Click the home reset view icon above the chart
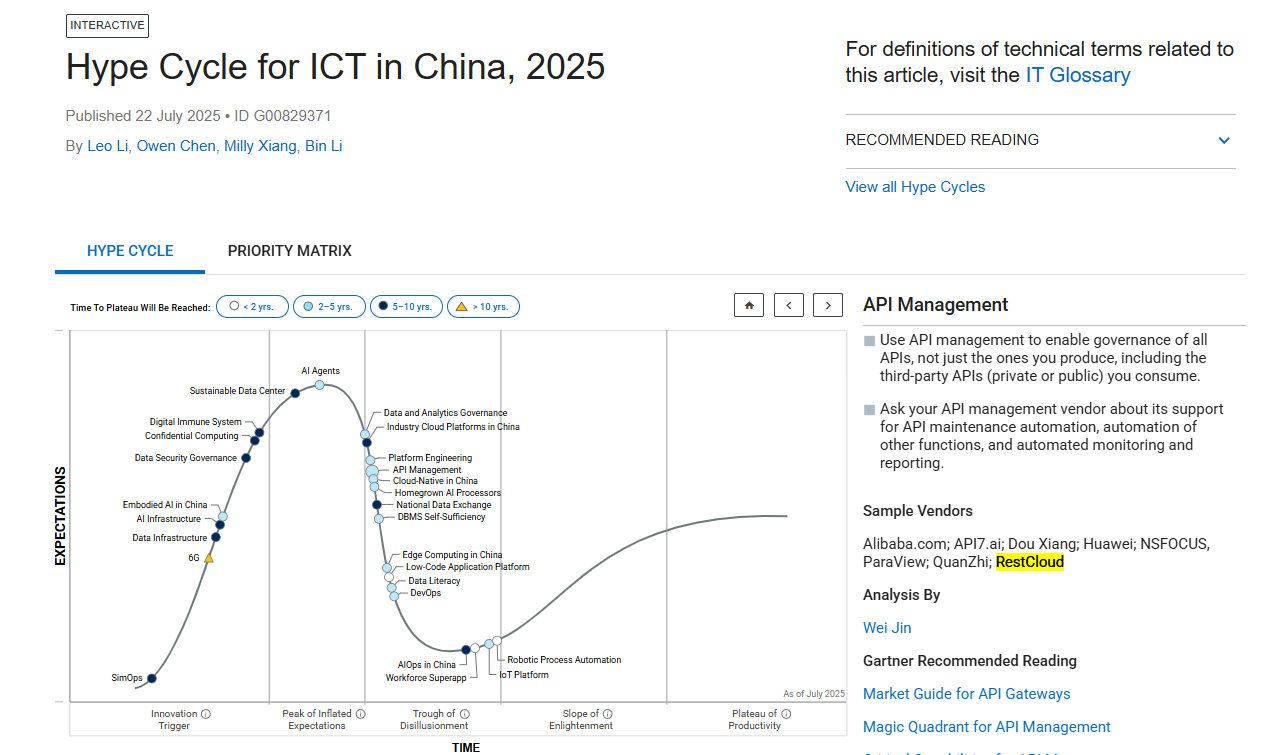Viewport: 1286px width, 755px height. tap(748, 304)
